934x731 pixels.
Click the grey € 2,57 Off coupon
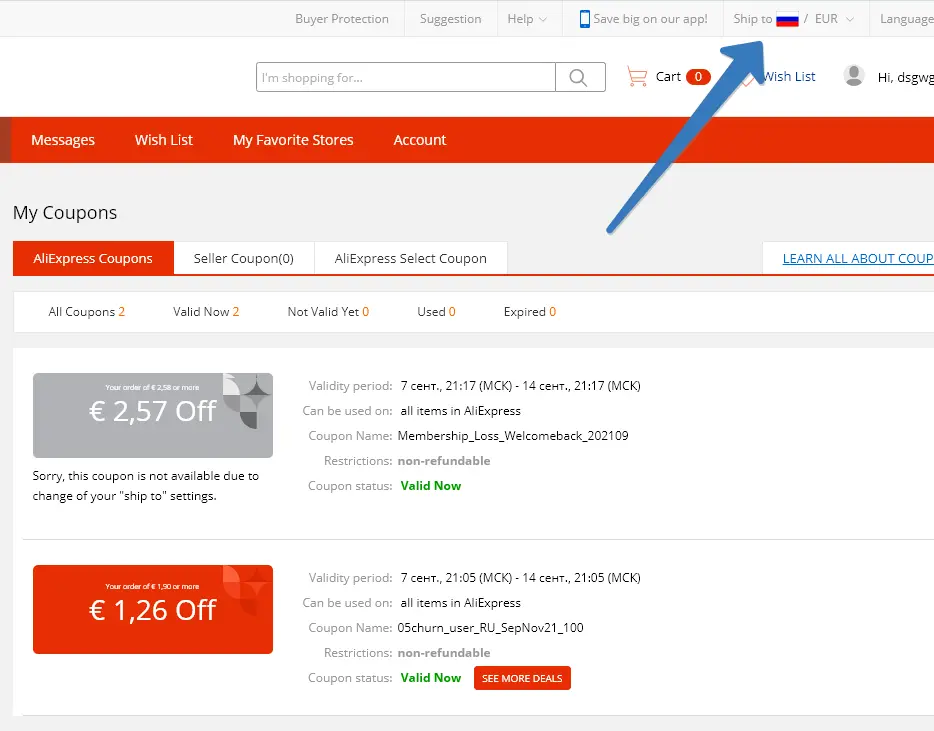[x=152, y=415]
